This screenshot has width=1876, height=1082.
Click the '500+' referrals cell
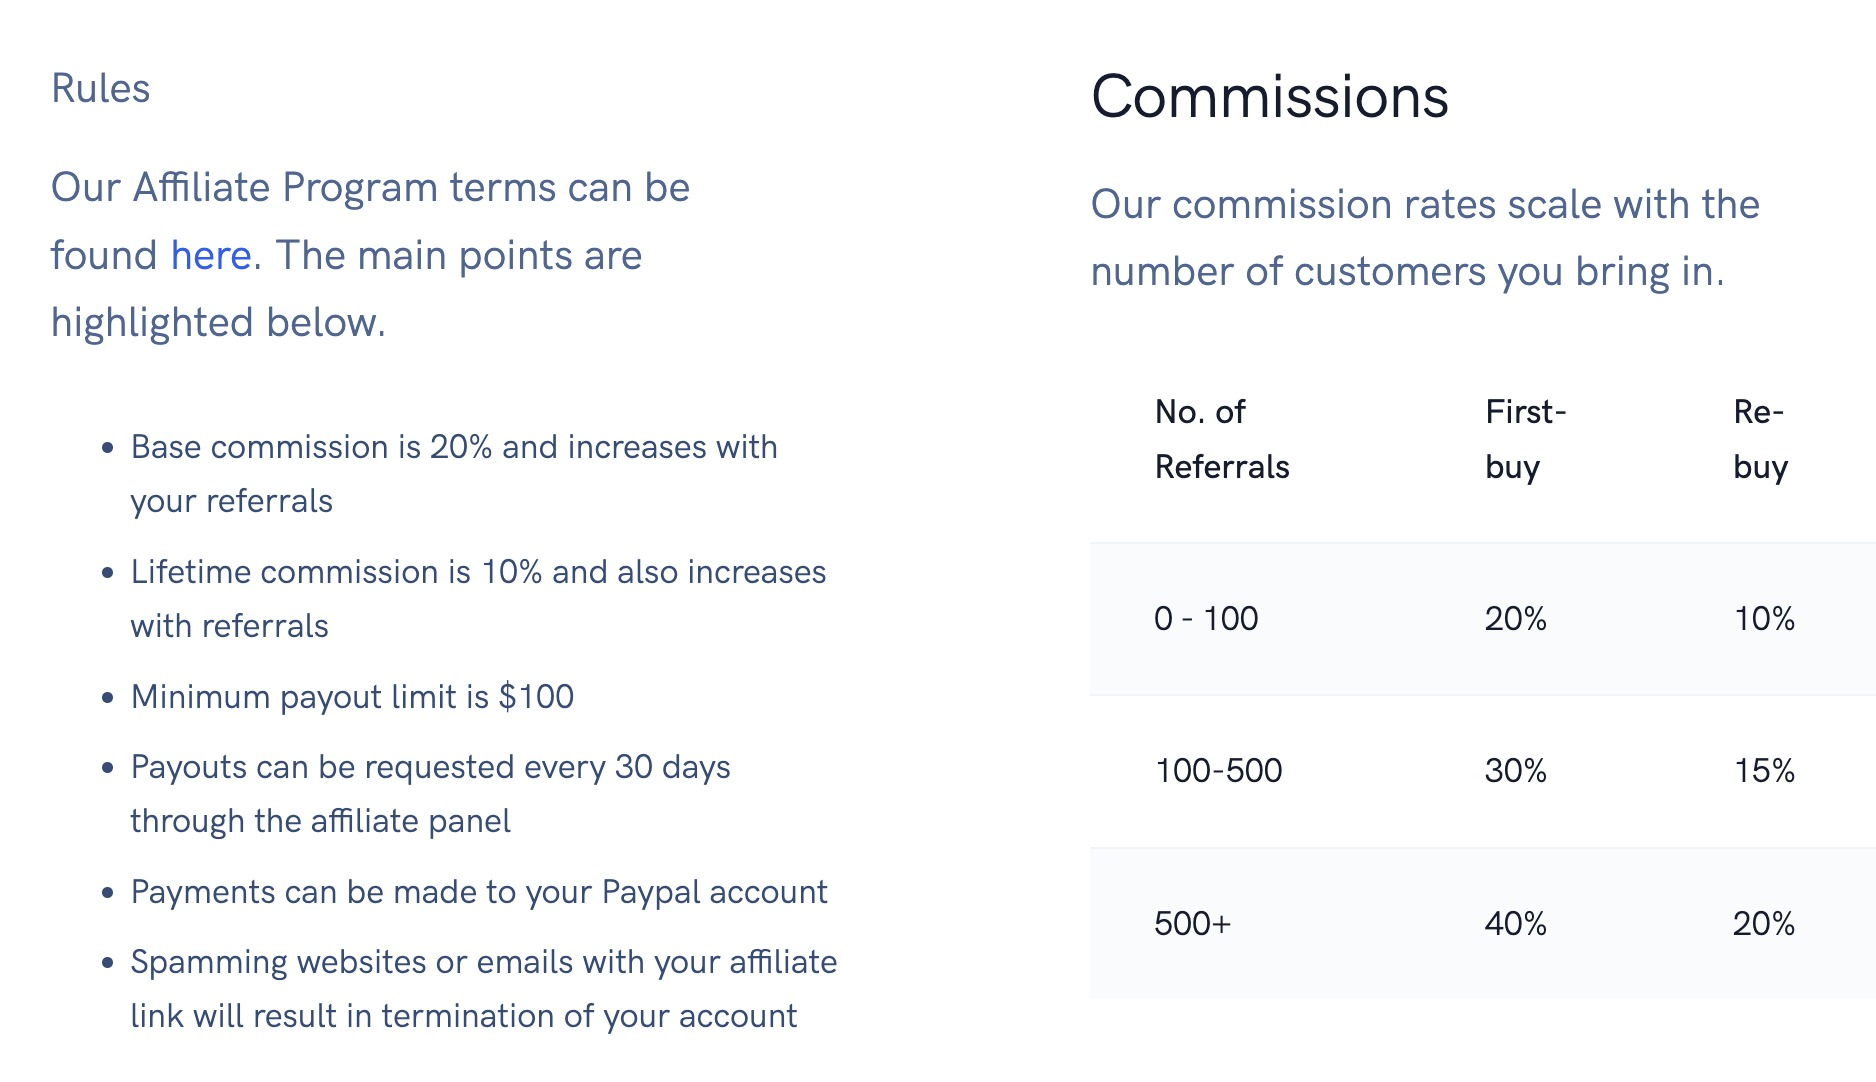click(1192, 923)
